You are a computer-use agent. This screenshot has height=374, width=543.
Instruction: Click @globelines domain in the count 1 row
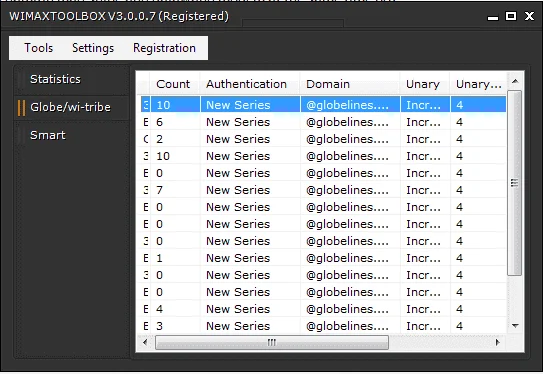pyautogui.click(x=347, y=258)
